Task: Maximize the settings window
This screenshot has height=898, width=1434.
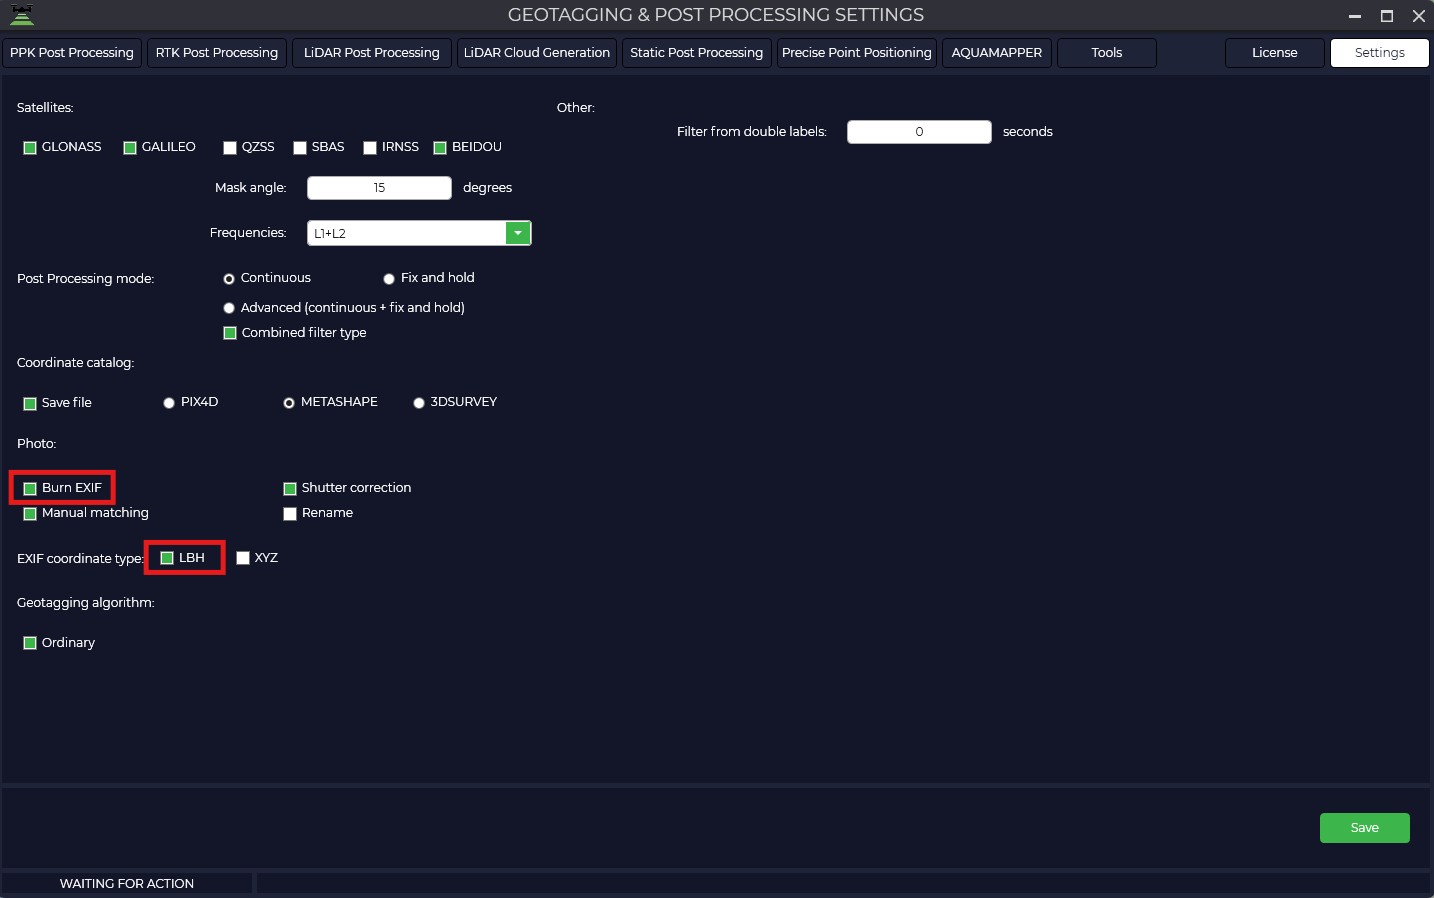Action: coord(1387,16)
